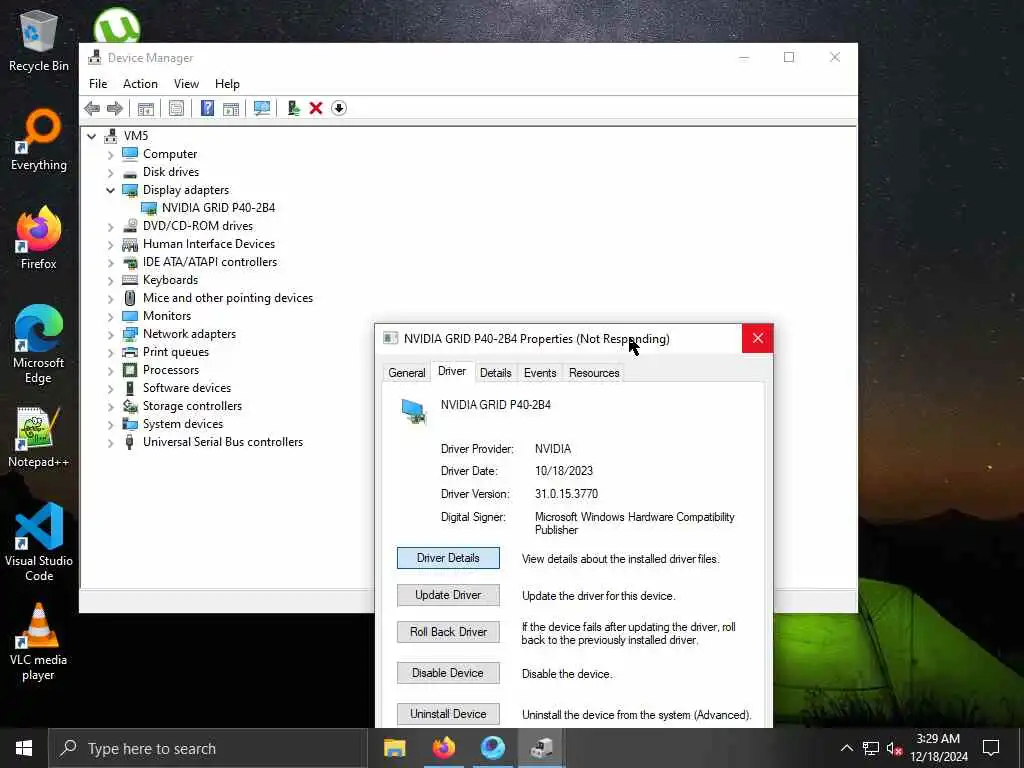Viewport: 1024px width, 768px height.
Task: Open File Explorer from the taskbar
Action: 394,748
